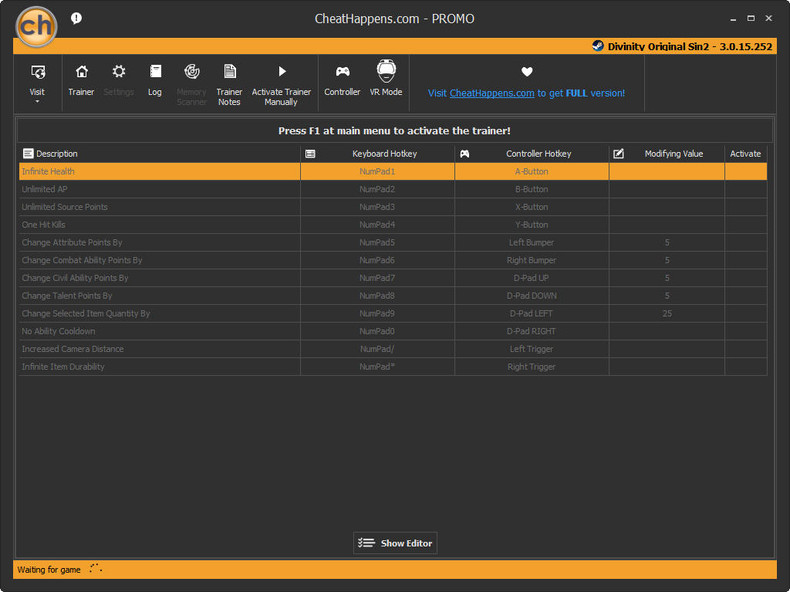Click the Y-Button controller hotkey cell
790x592 pixels.
coord(532,225)
